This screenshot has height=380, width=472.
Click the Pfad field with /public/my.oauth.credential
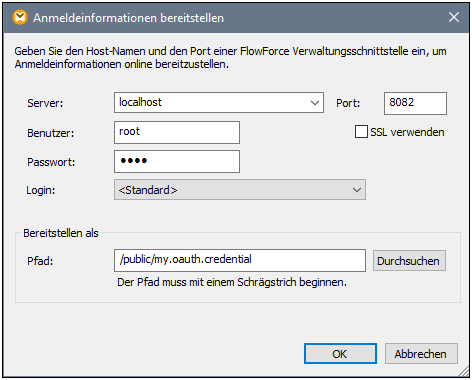pyautogui.click(x=240, y=260)
